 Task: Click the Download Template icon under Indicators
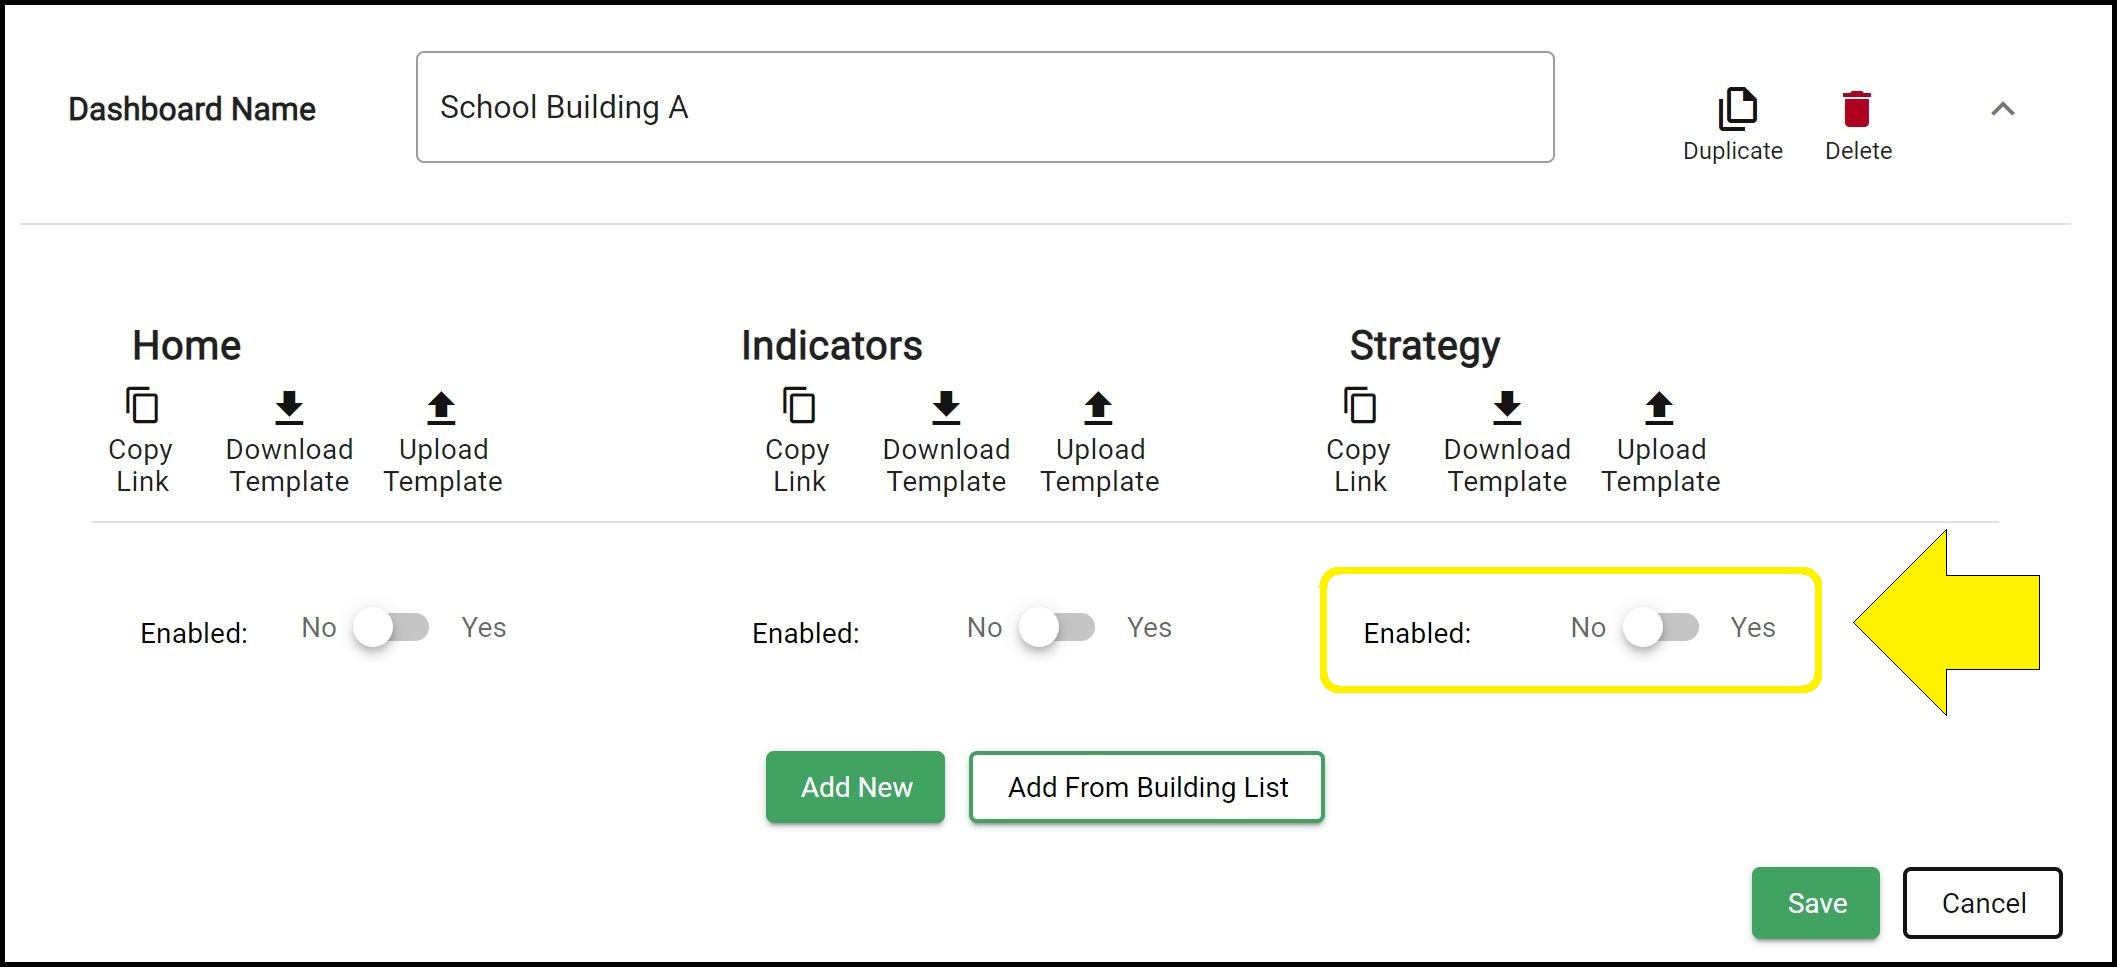tap(945, 407)
